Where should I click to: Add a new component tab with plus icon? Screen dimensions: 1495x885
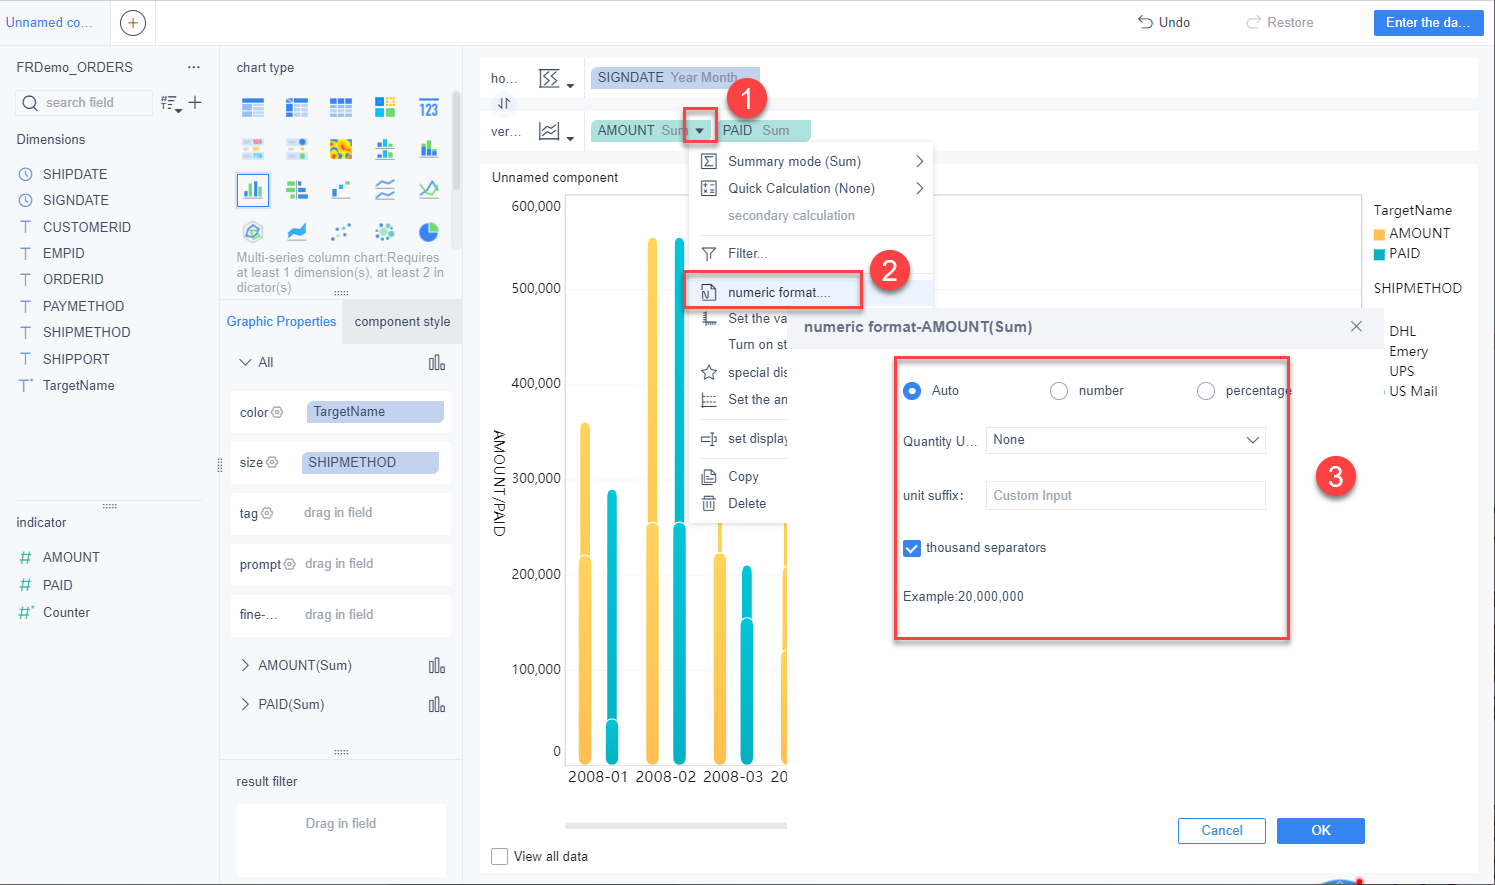pyautogui.click(x=133, y=23)
